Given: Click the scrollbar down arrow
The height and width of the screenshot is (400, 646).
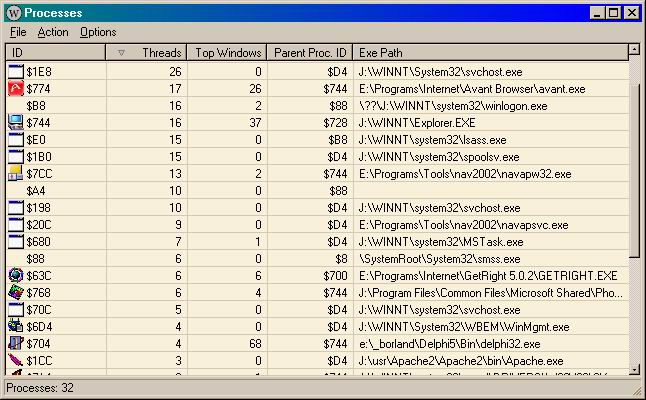Looking at the screenshot, I should tap(634, 369).
